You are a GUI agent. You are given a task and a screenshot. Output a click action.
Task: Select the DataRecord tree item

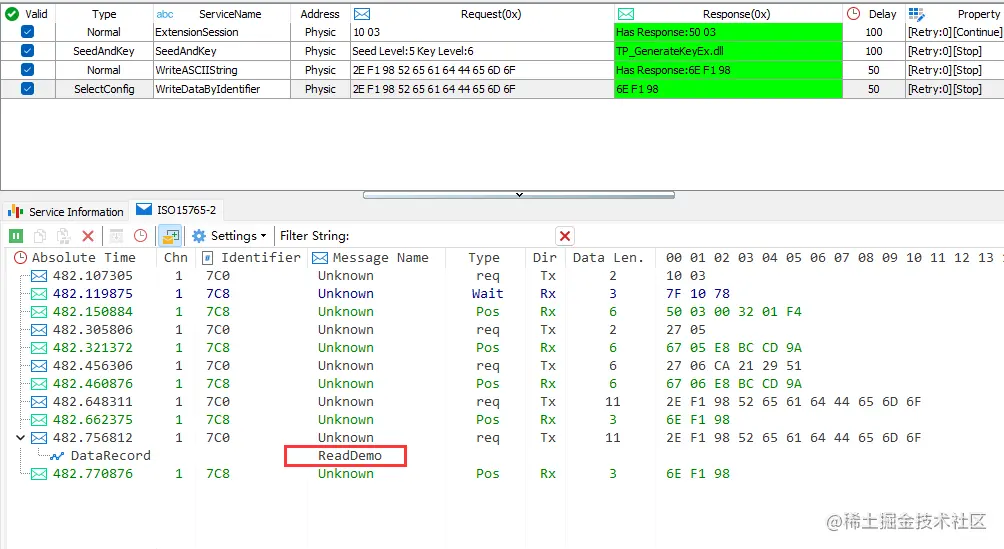pos(110,456)
